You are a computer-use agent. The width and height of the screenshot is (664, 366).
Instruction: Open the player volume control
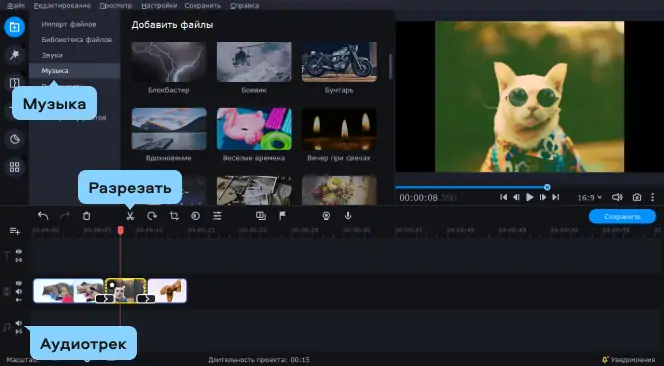coord(617,197)
